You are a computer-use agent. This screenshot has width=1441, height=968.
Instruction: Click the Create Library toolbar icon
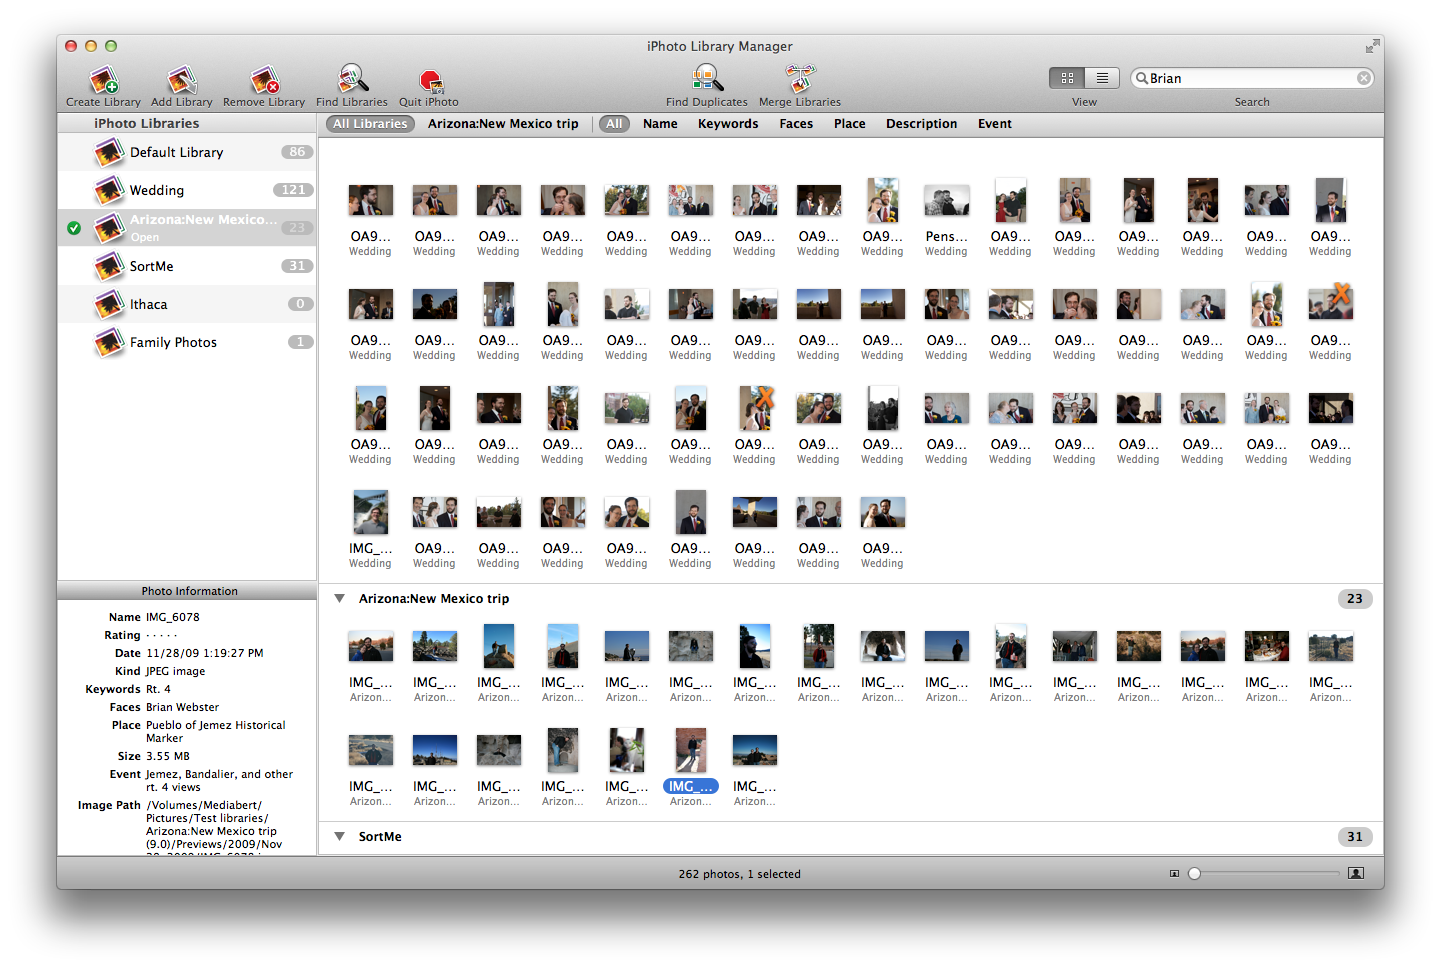pos(103,81)
